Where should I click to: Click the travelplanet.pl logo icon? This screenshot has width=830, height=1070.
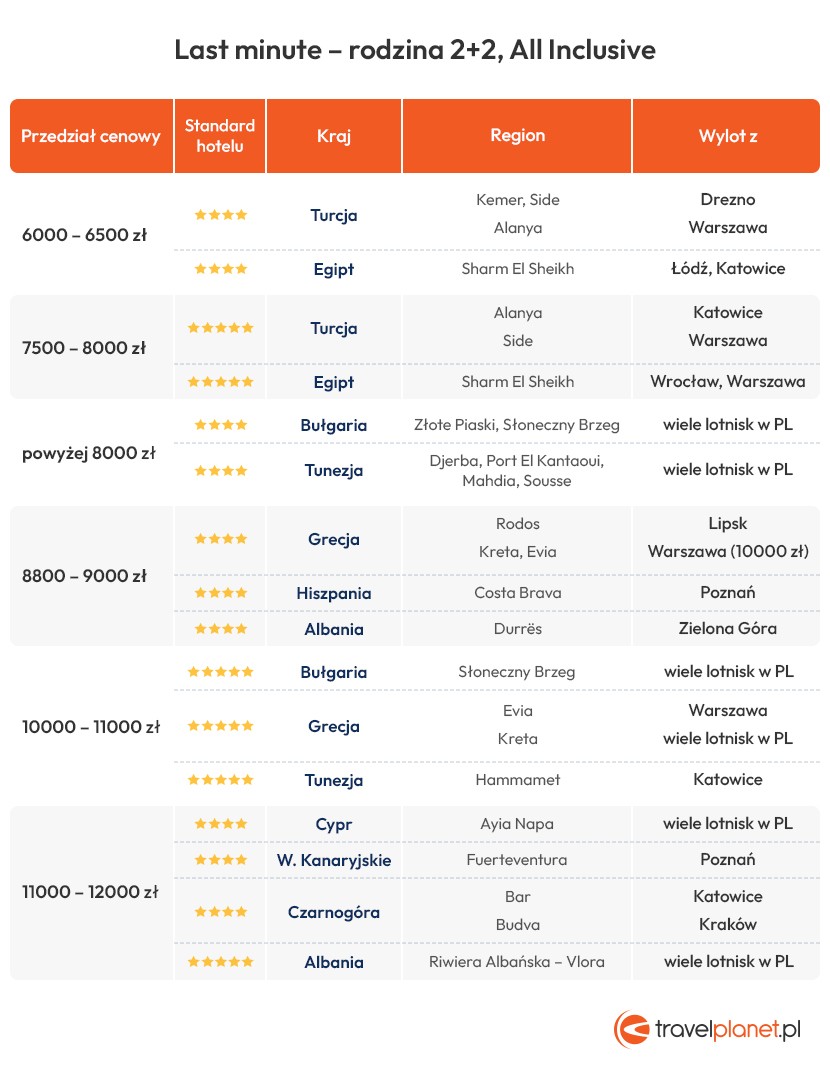631,1028
